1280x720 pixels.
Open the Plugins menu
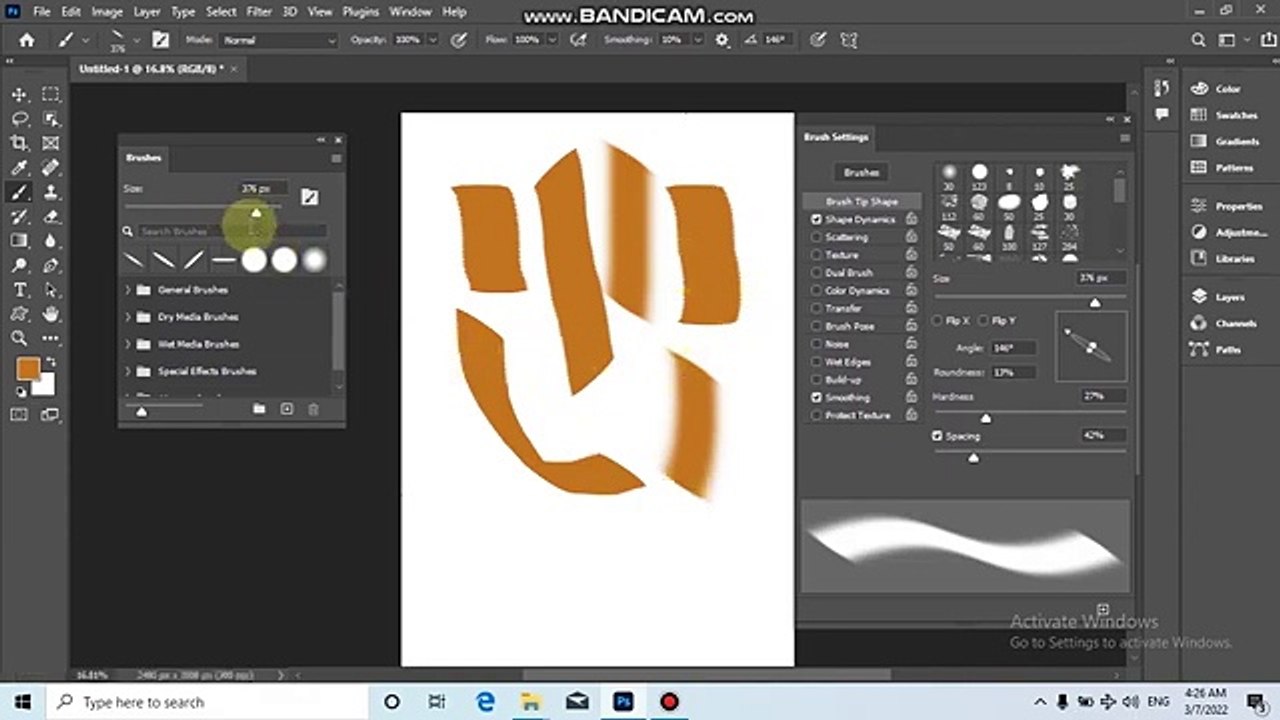tap(361, 12)
